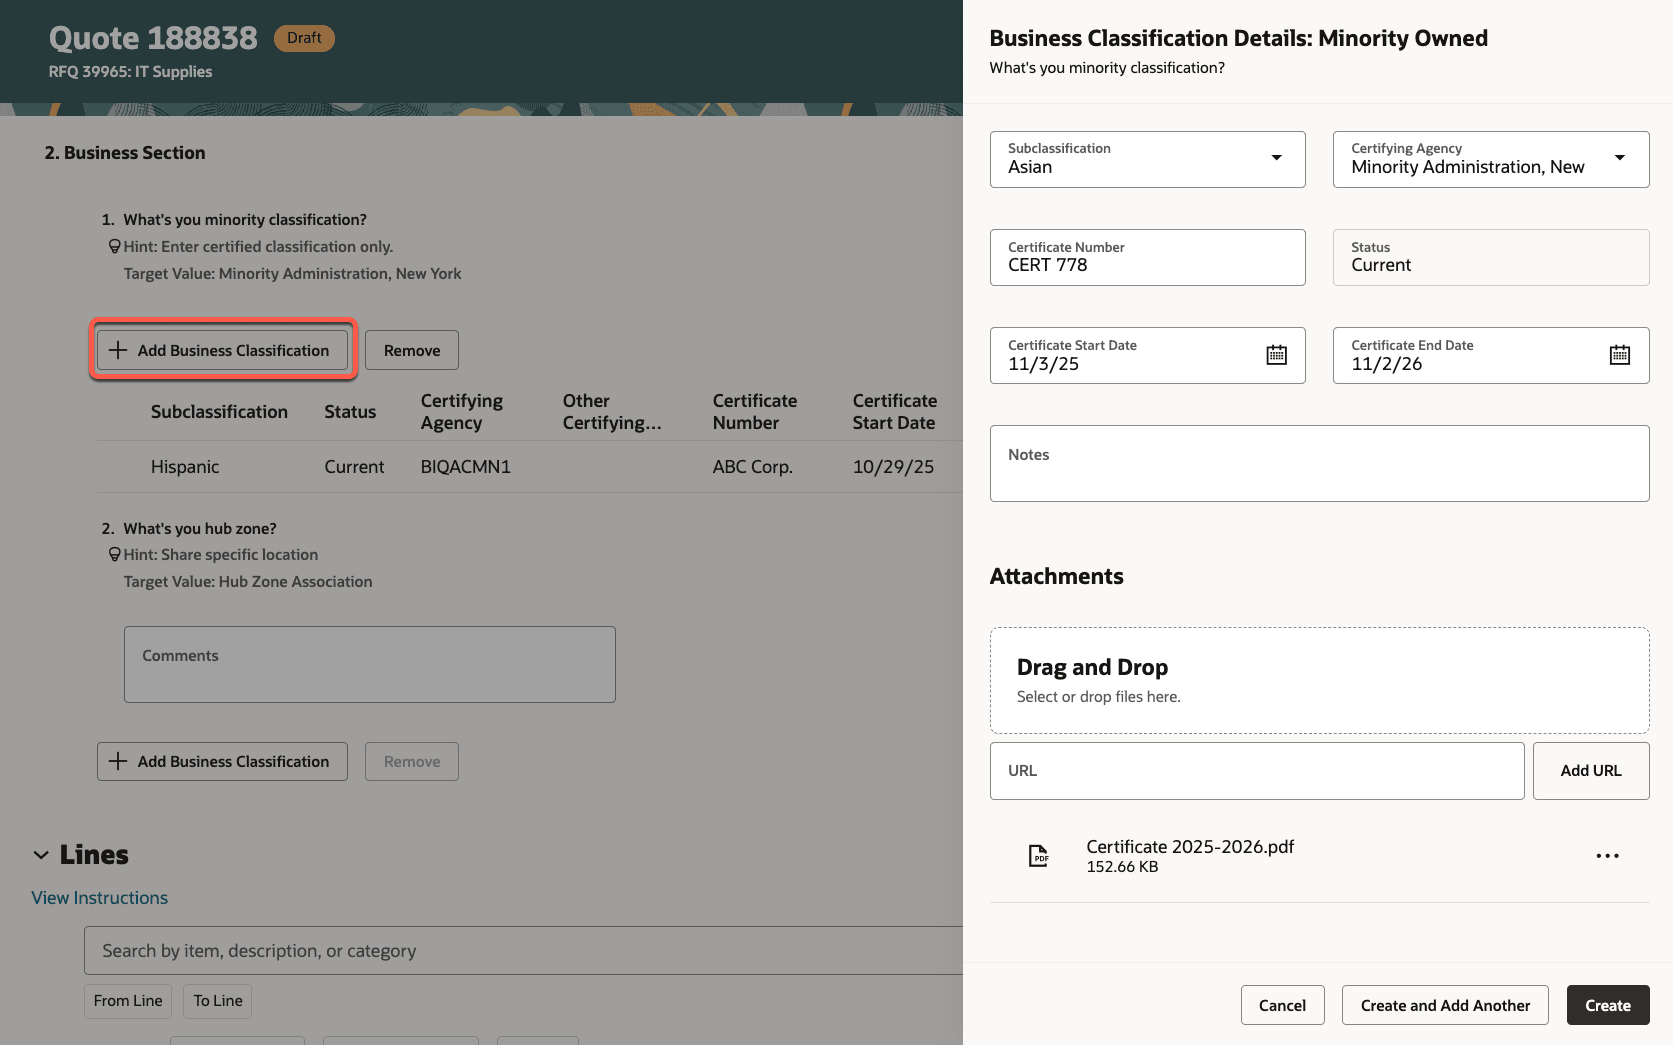Click the hint lightbulb under minority classification question
The width and height of the screenshot is (1673, 1045).
point(114,246)
